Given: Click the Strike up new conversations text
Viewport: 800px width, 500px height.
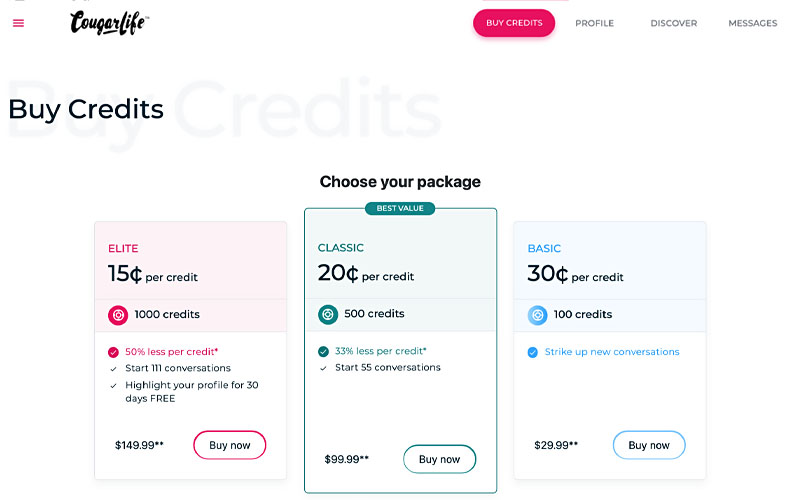Looking at the screenshot, I should 612,352.
